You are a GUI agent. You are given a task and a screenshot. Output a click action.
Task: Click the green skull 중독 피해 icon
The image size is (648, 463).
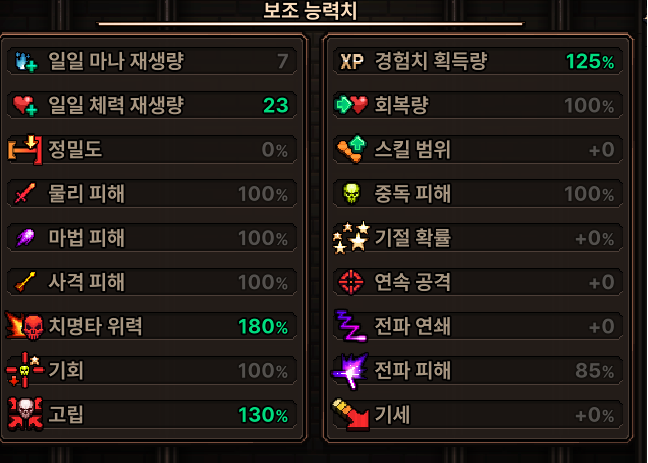(x=351, y=193)
